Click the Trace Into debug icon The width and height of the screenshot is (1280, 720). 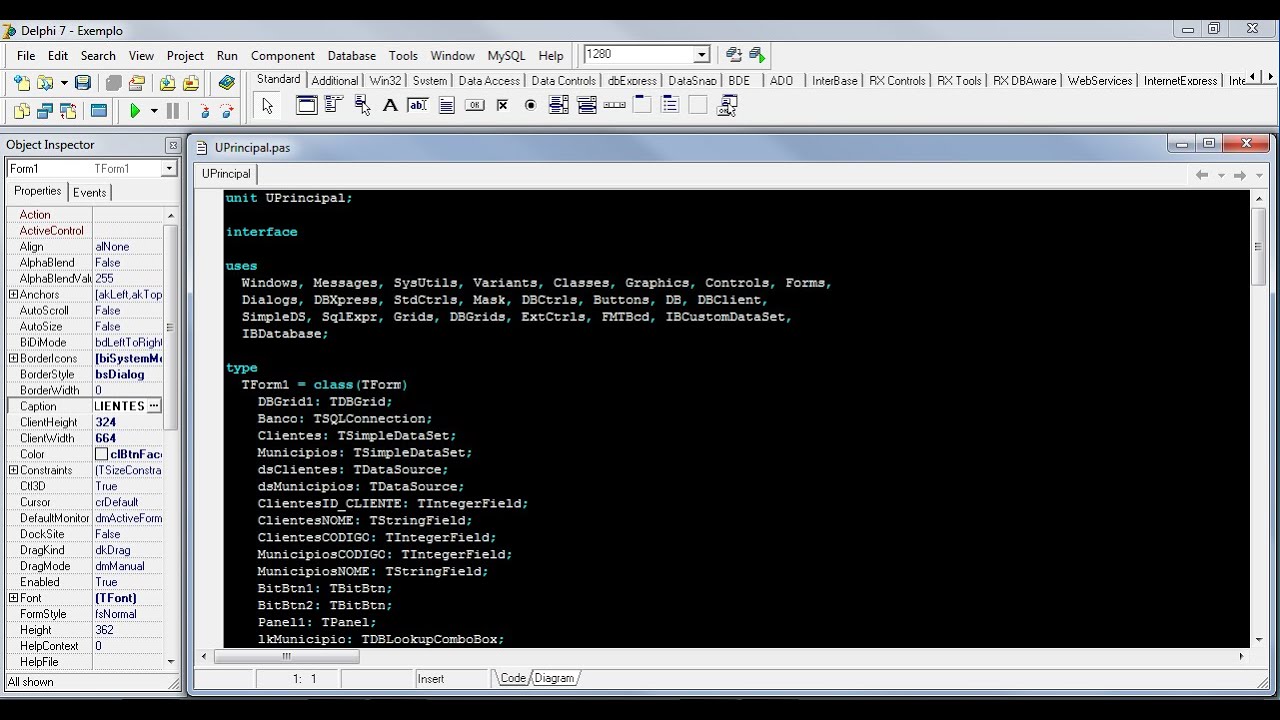pos(203,111)
